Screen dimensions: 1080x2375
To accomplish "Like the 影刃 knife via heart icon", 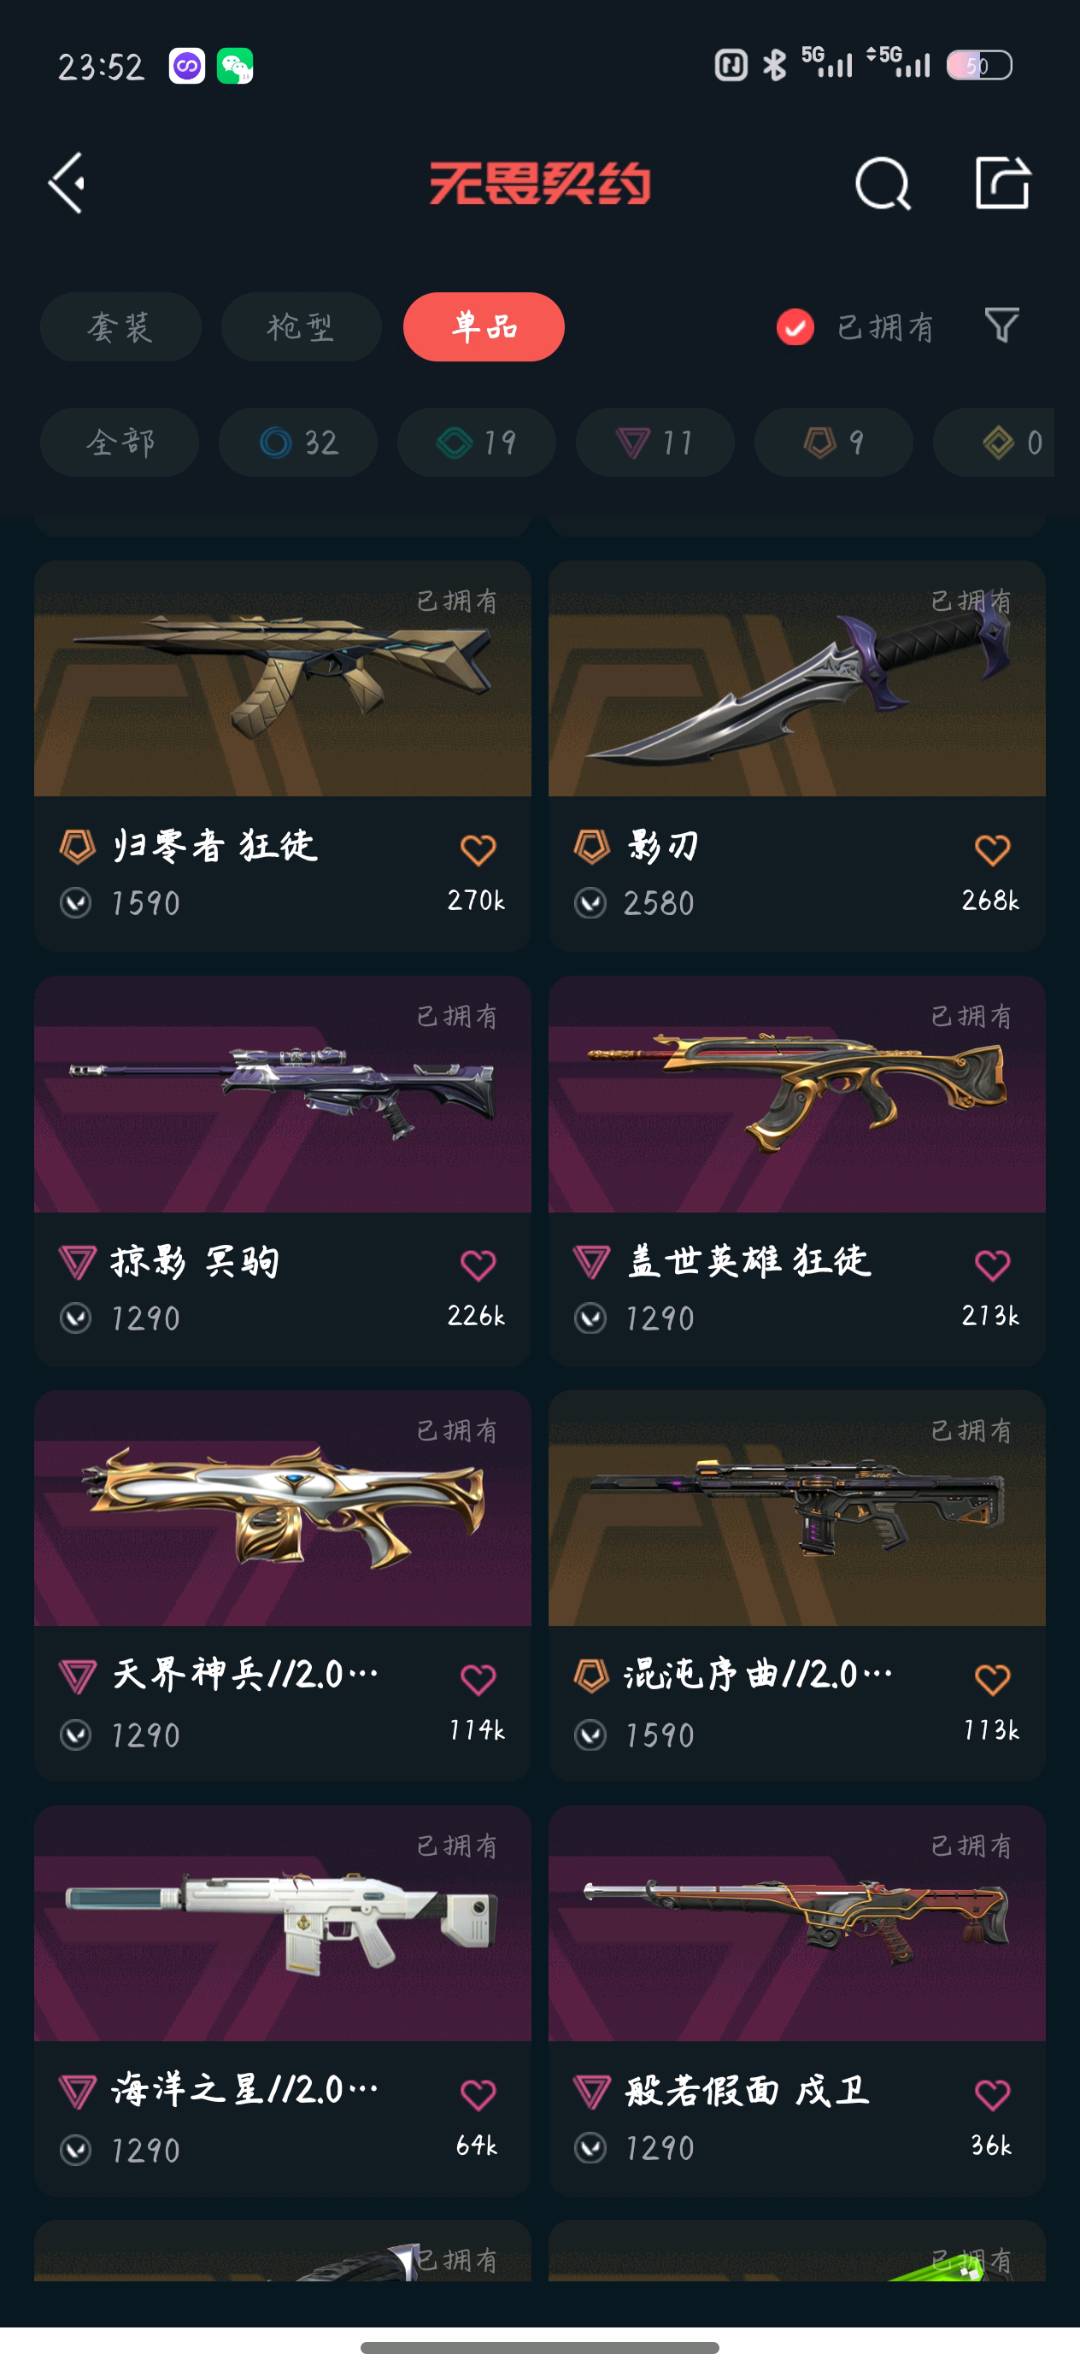I will point(992,849).
